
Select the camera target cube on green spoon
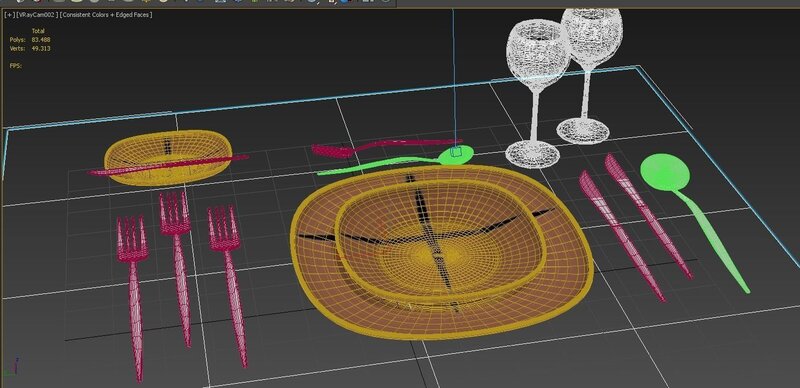click(x=457, y=151)
